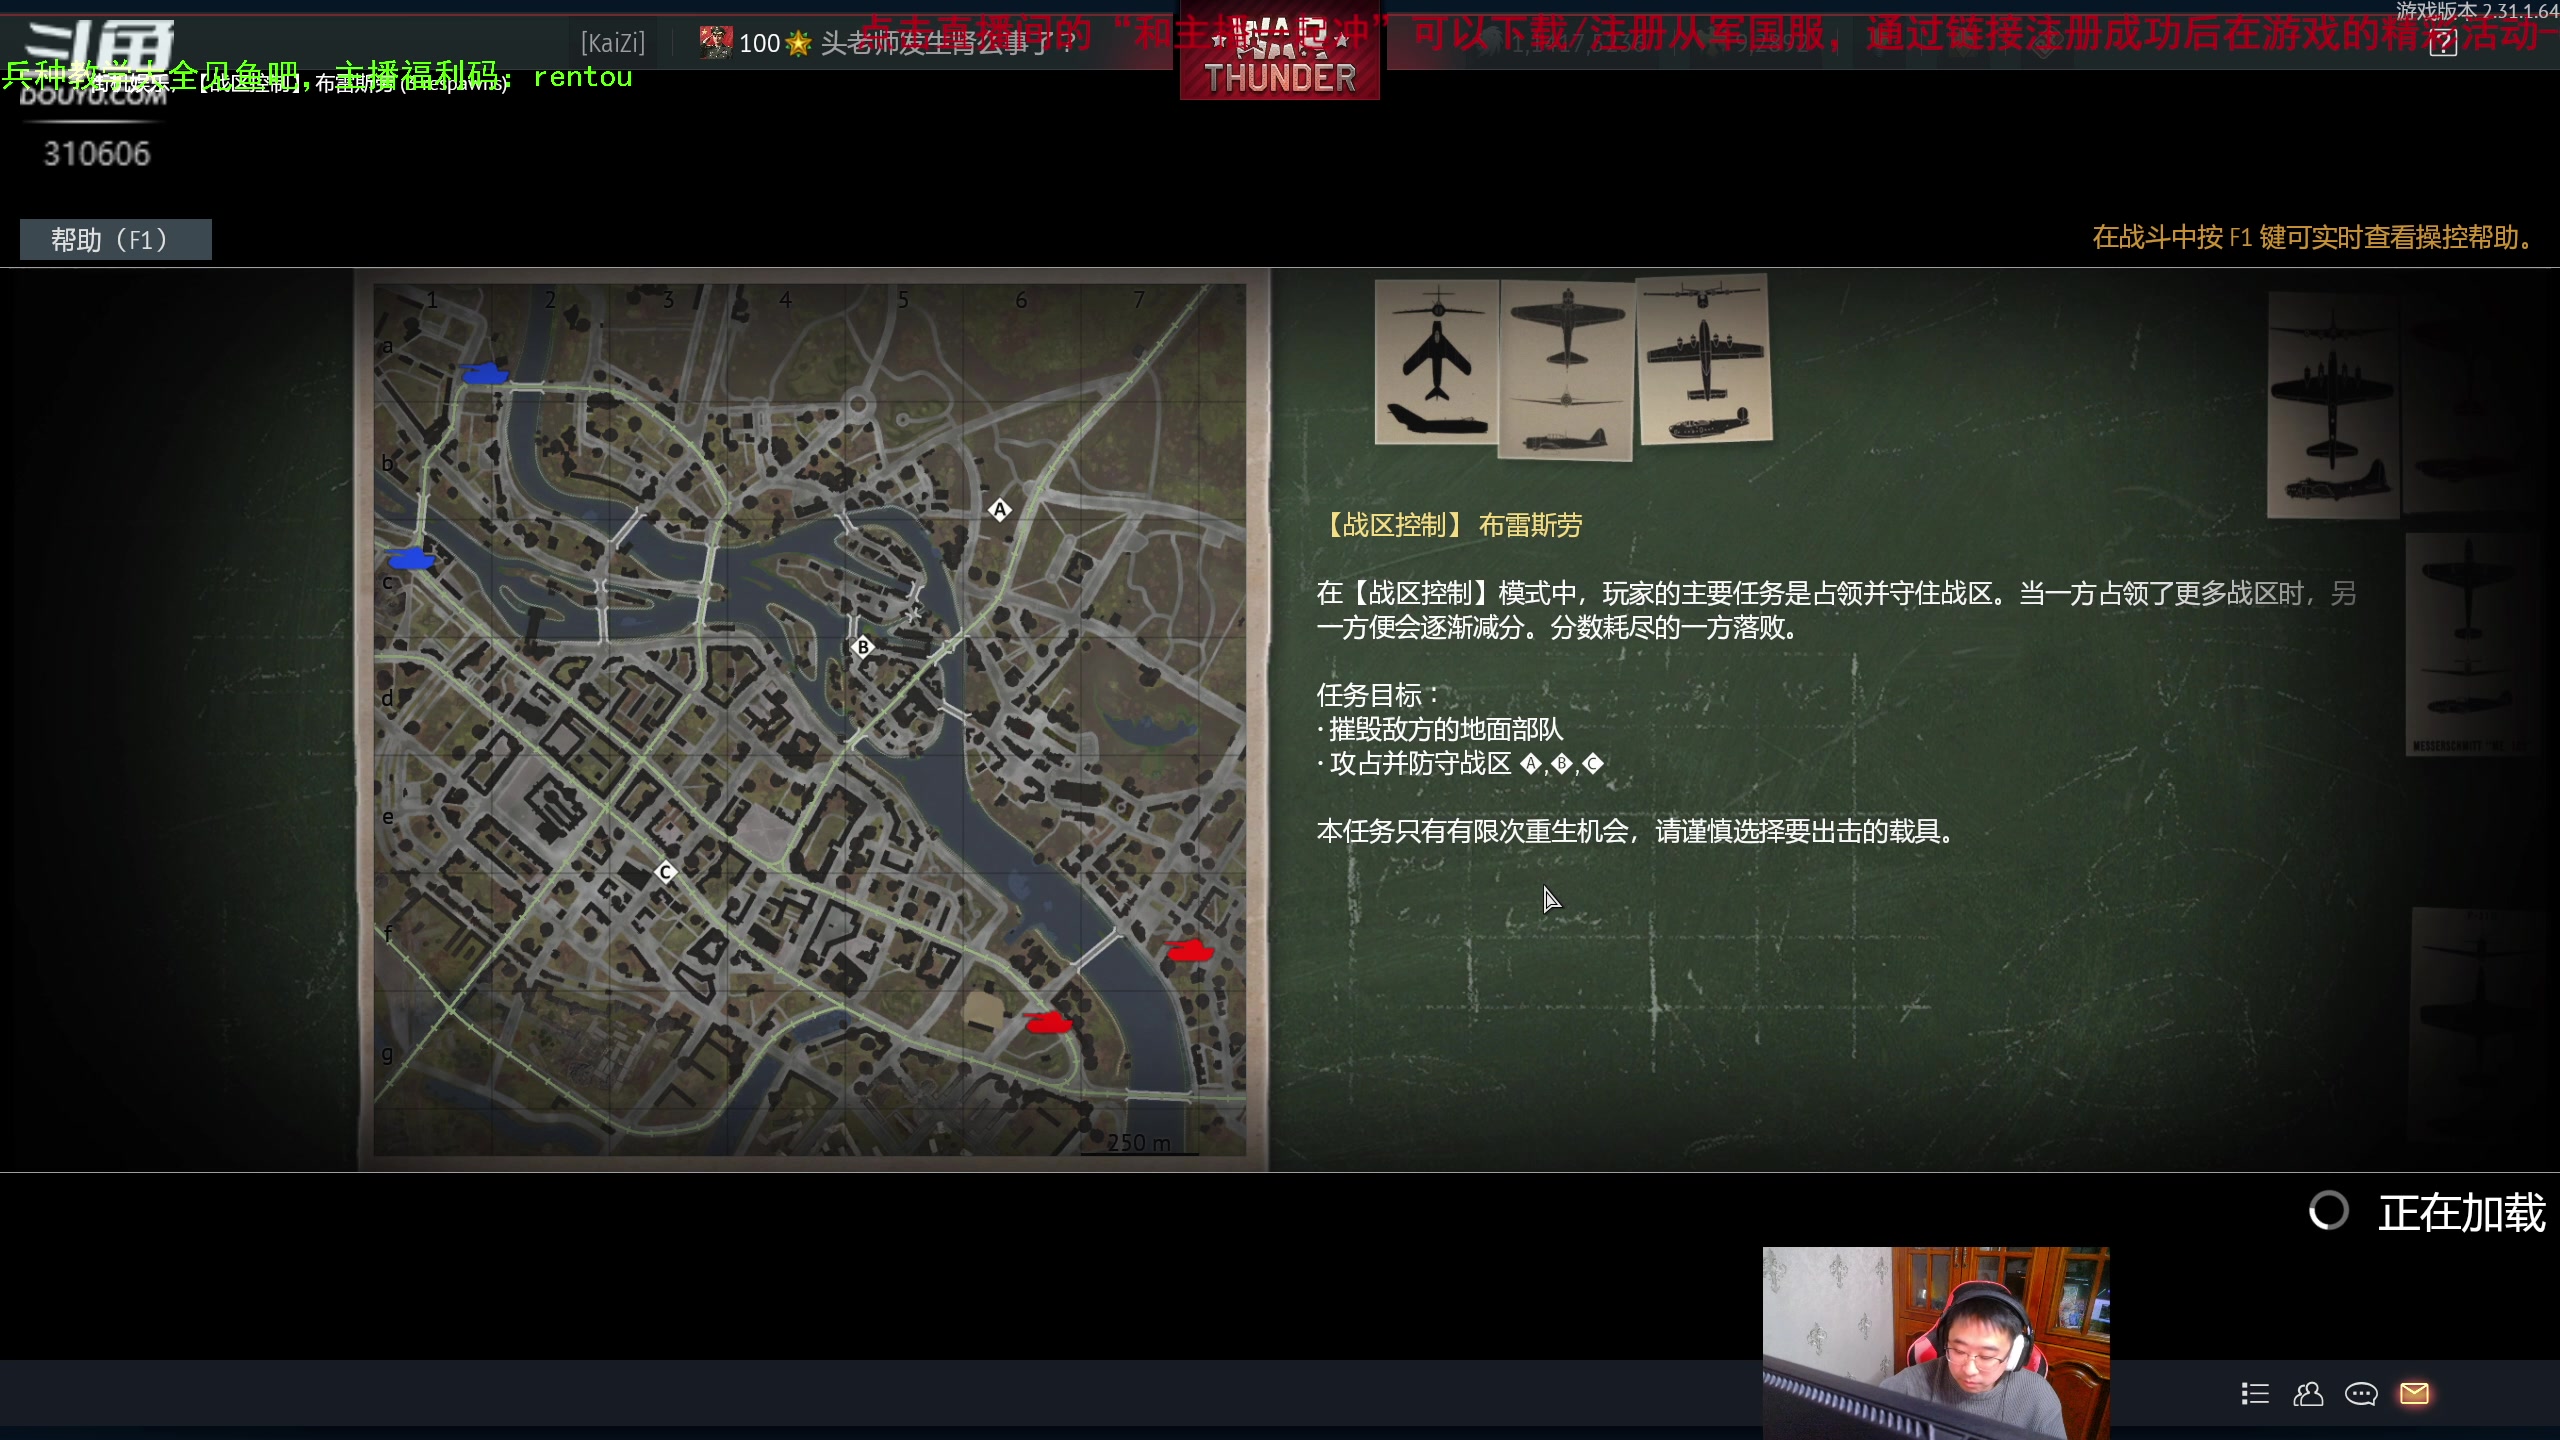
Task: Click the four-engine bomber poster at right
Action: pos(2333,405)
